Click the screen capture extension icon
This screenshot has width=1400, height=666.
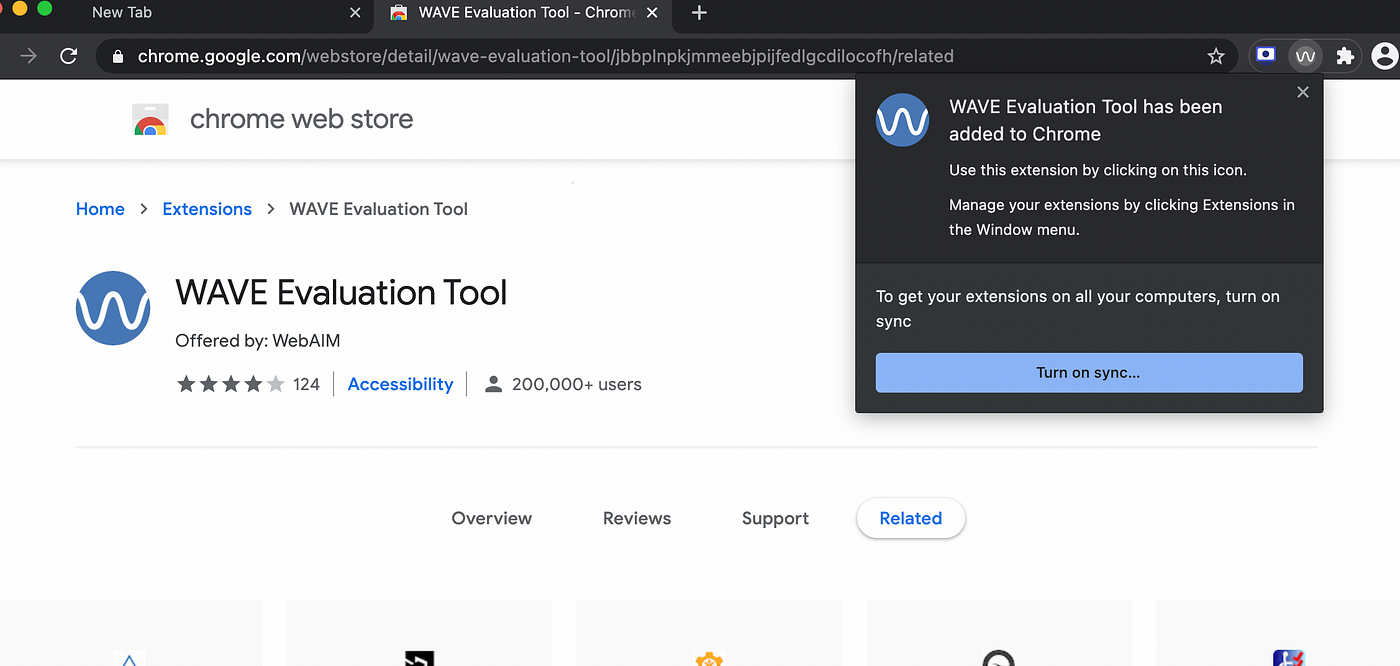(1266, 56)
